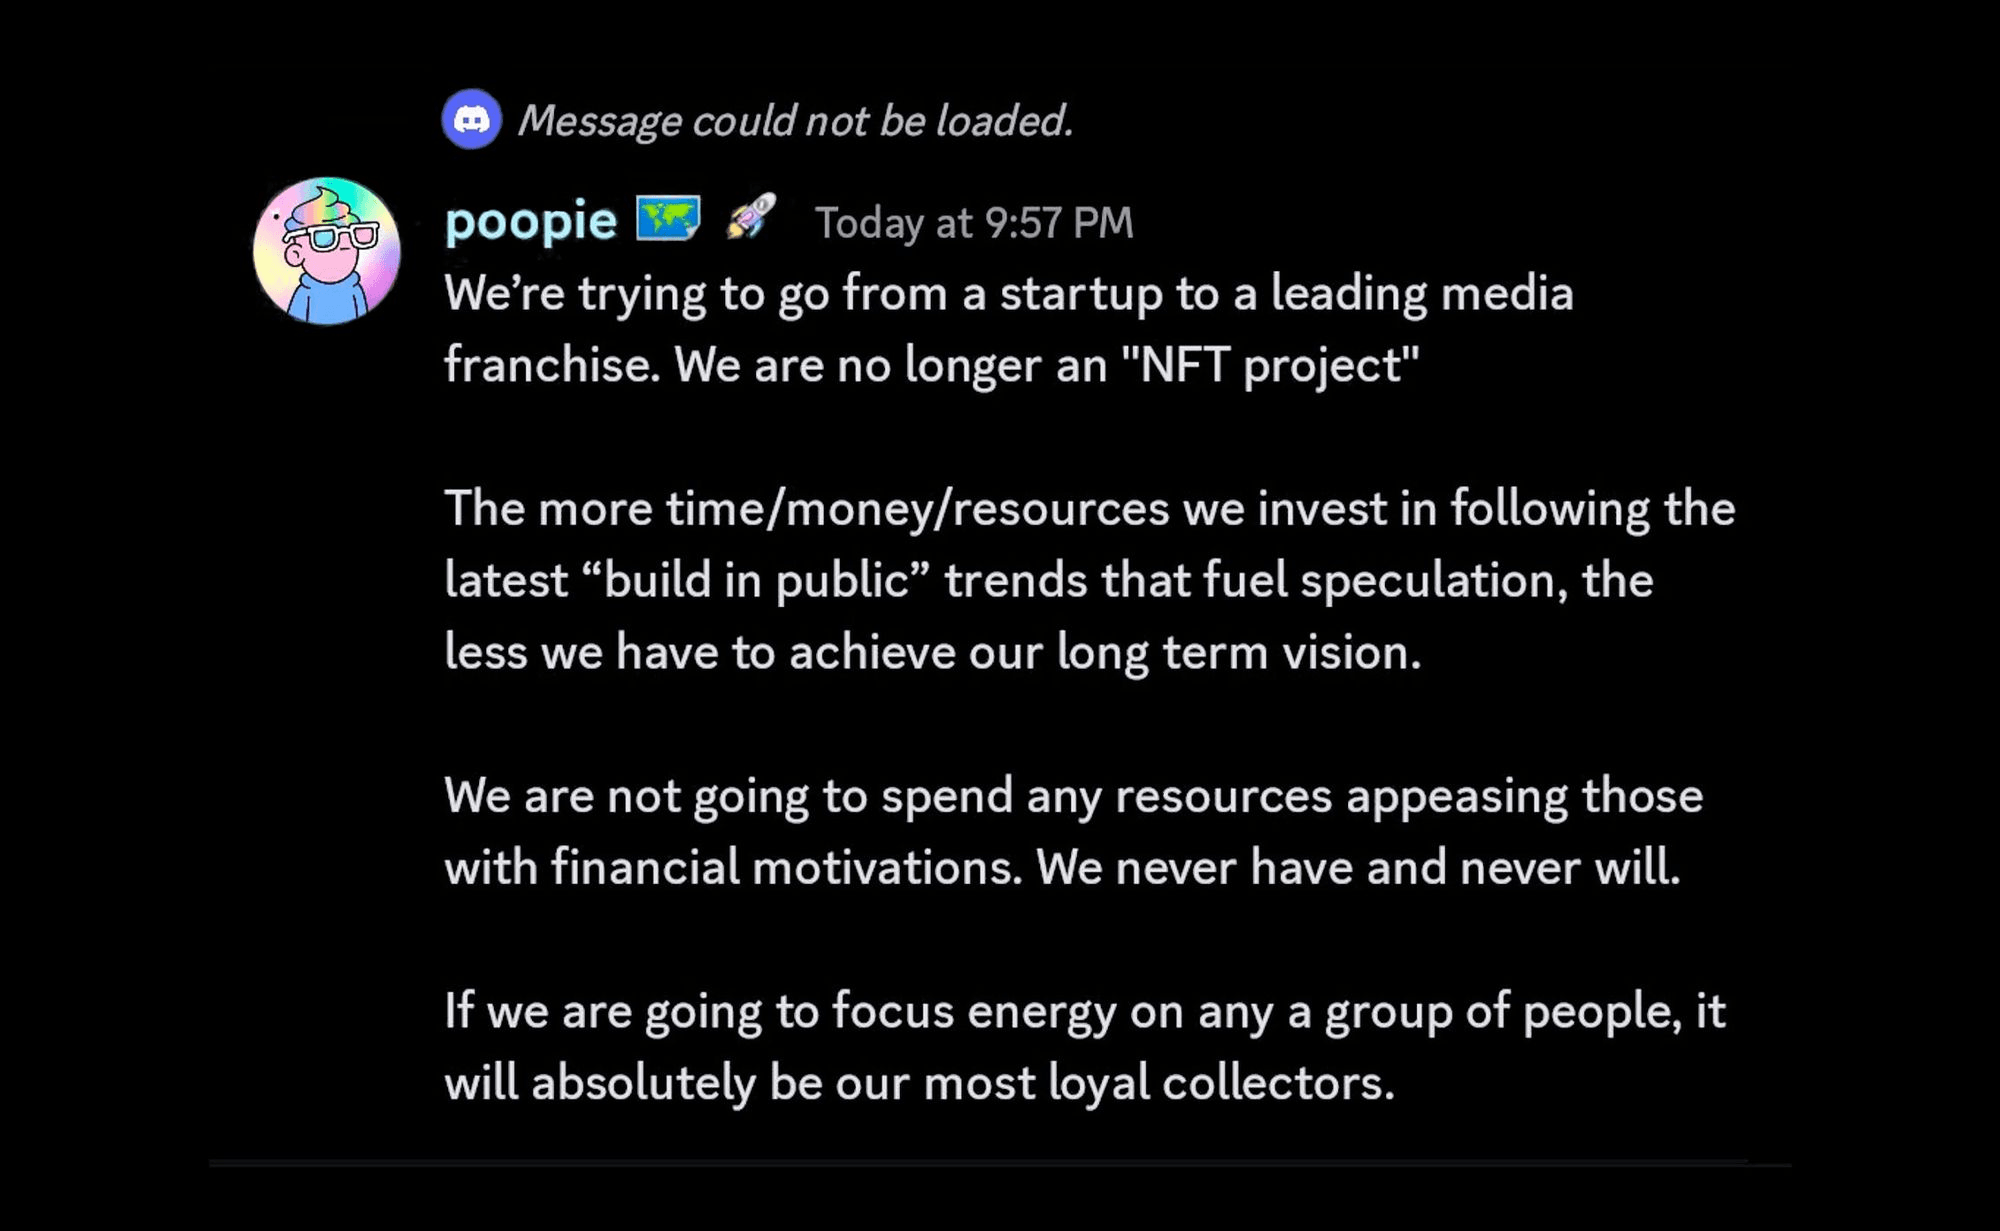This screenshot has height=1231, width=2000.
Task: Click the line starting "We are not going to spend"
Action: (x=1074, y=797)
